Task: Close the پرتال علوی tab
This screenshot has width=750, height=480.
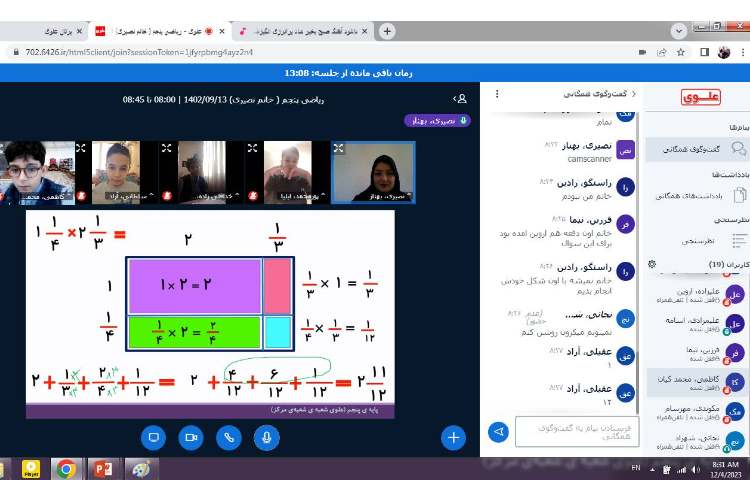Action: point(79,32)
